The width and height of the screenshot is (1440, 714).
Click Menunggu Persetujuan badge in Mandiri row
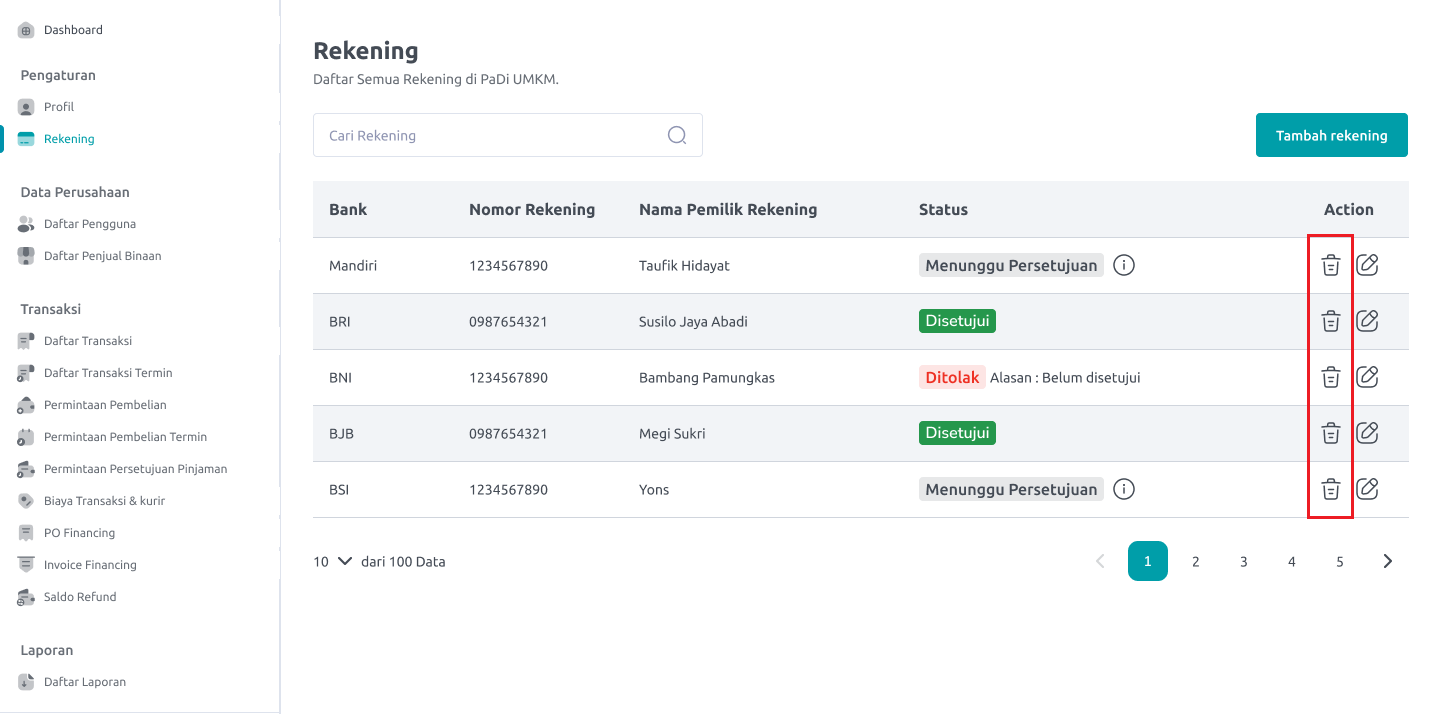click(1011, 265)
